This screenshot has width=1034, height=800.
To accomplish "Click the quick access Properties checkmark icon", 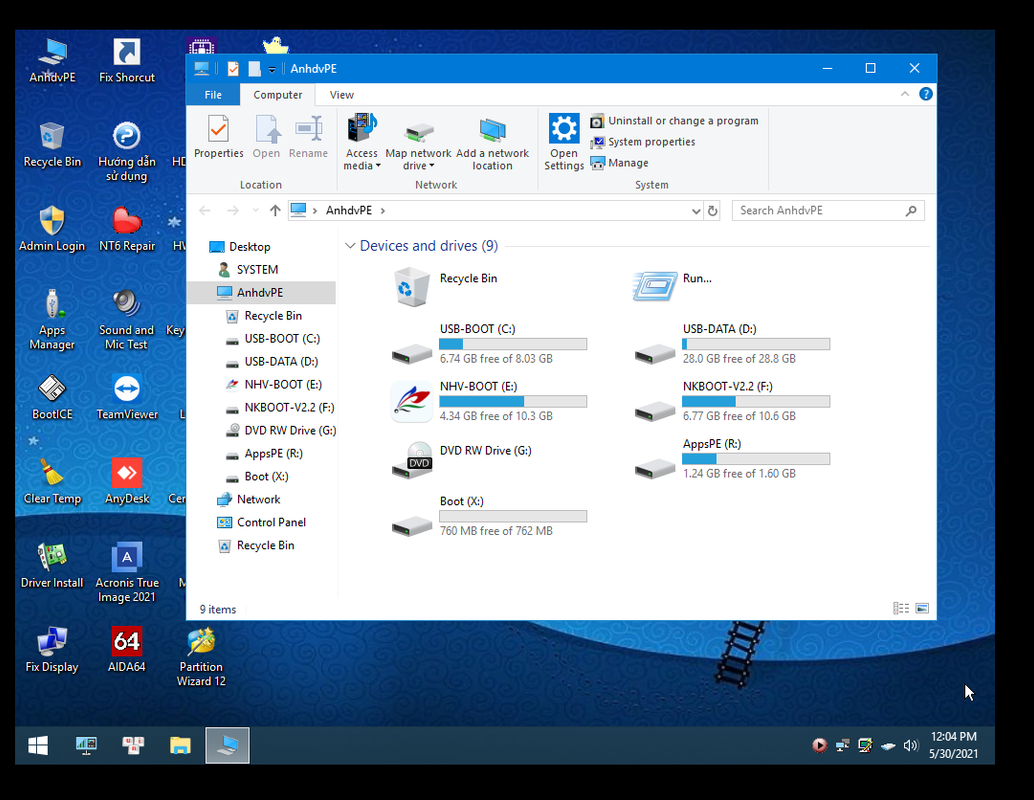I will [233, 69].
